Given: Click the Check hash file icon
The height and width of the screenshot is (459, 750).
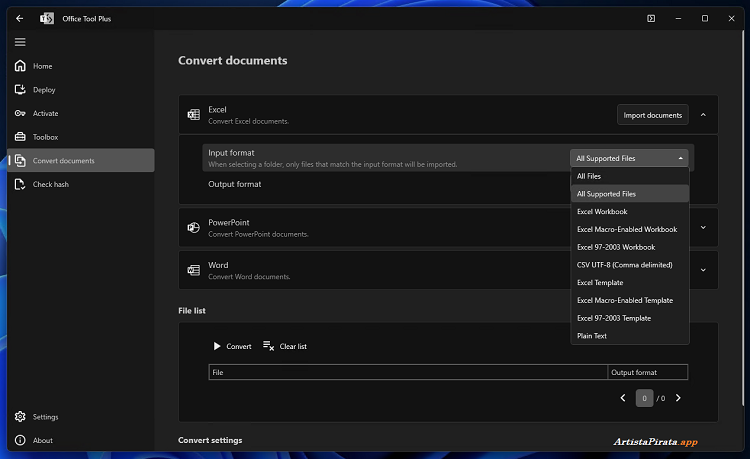Looking at the screenshot, I should pyautogui.click(x=20, y=184).
